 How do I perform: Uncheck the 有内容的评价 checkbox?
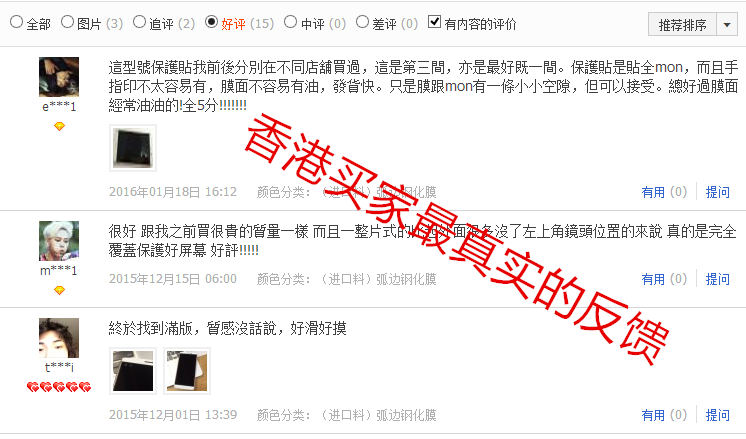(434, 21)
